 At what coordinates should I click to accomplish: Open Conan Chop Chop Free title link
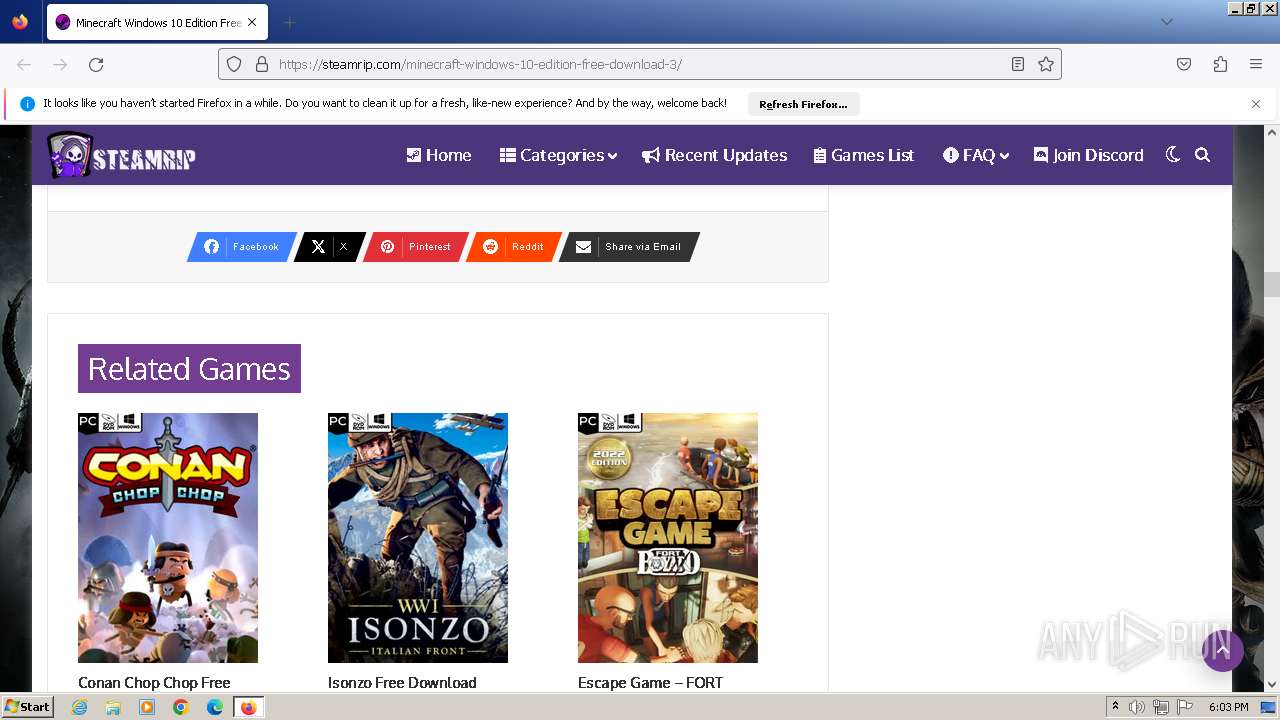coord(154,683)
